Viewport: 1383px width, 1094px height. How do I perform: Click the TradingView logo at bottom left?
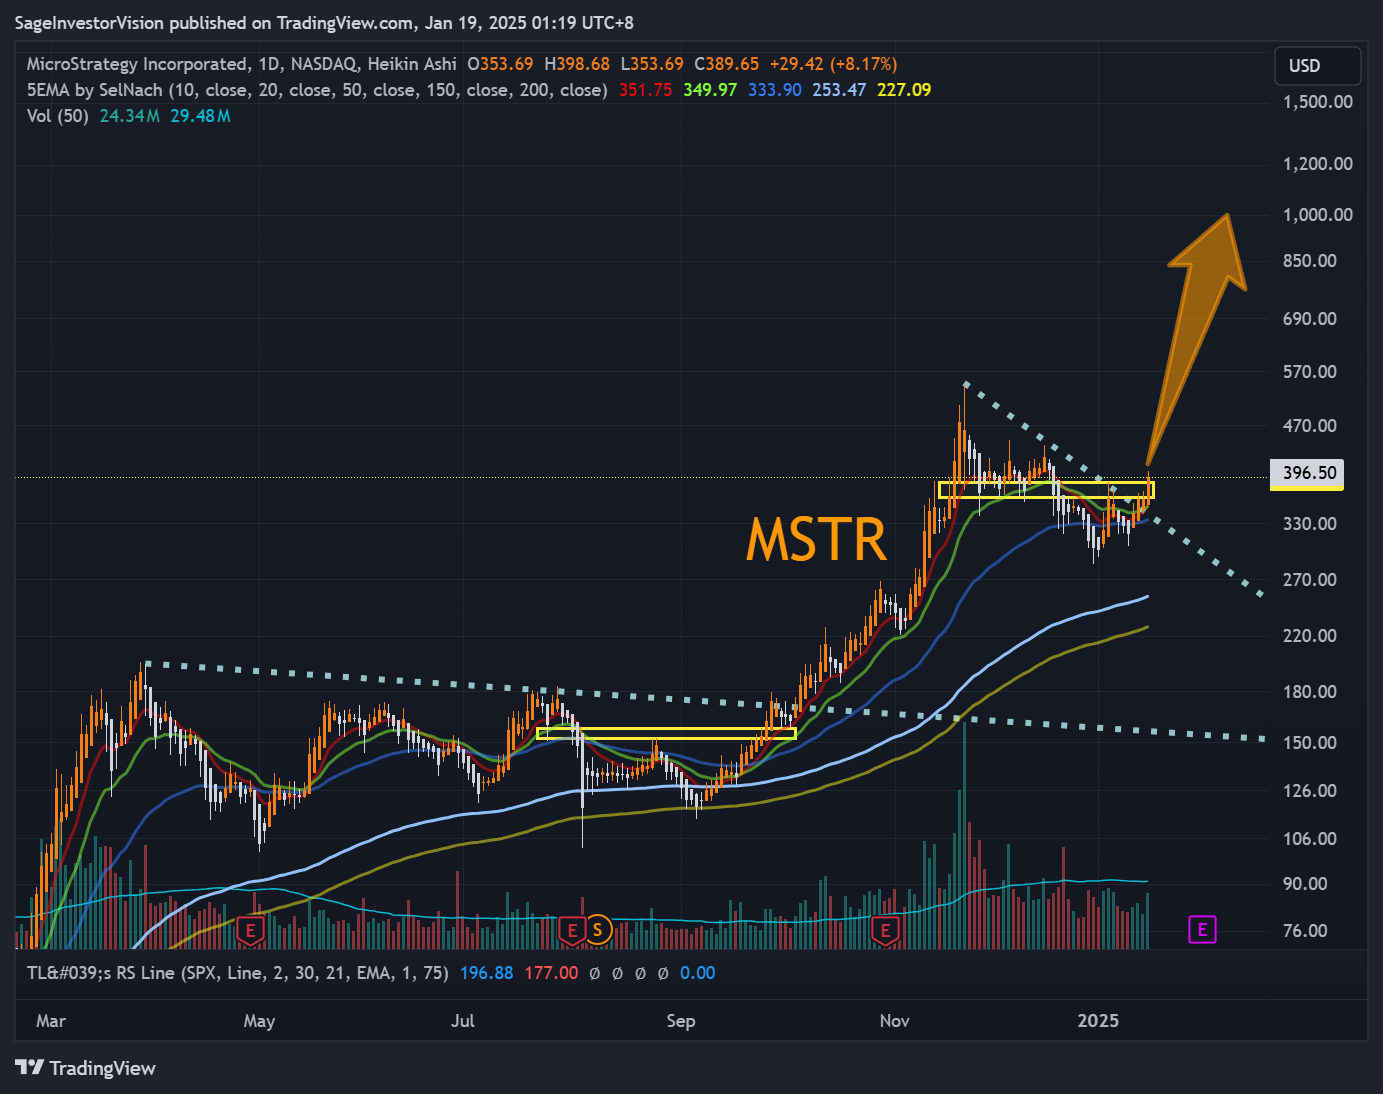86,1068
